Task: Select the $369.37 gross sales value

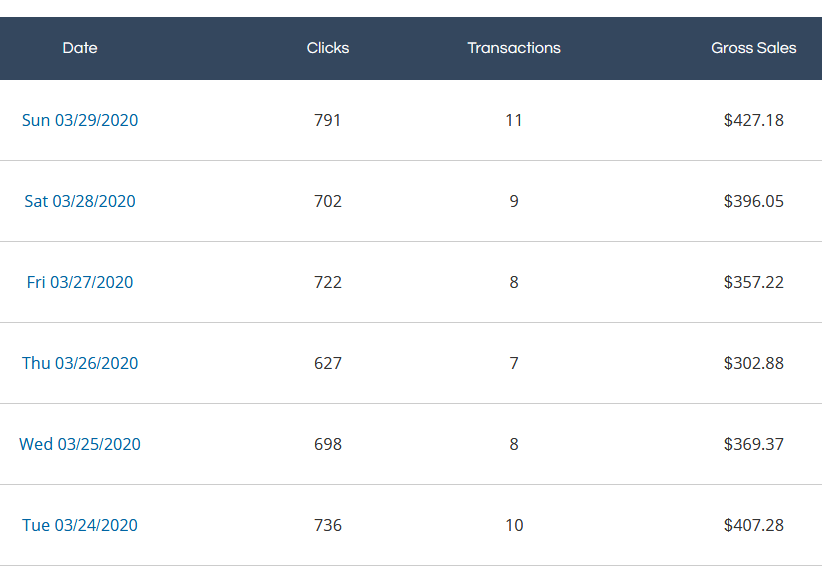Action: pyautogui.click(x=753, y=444)
